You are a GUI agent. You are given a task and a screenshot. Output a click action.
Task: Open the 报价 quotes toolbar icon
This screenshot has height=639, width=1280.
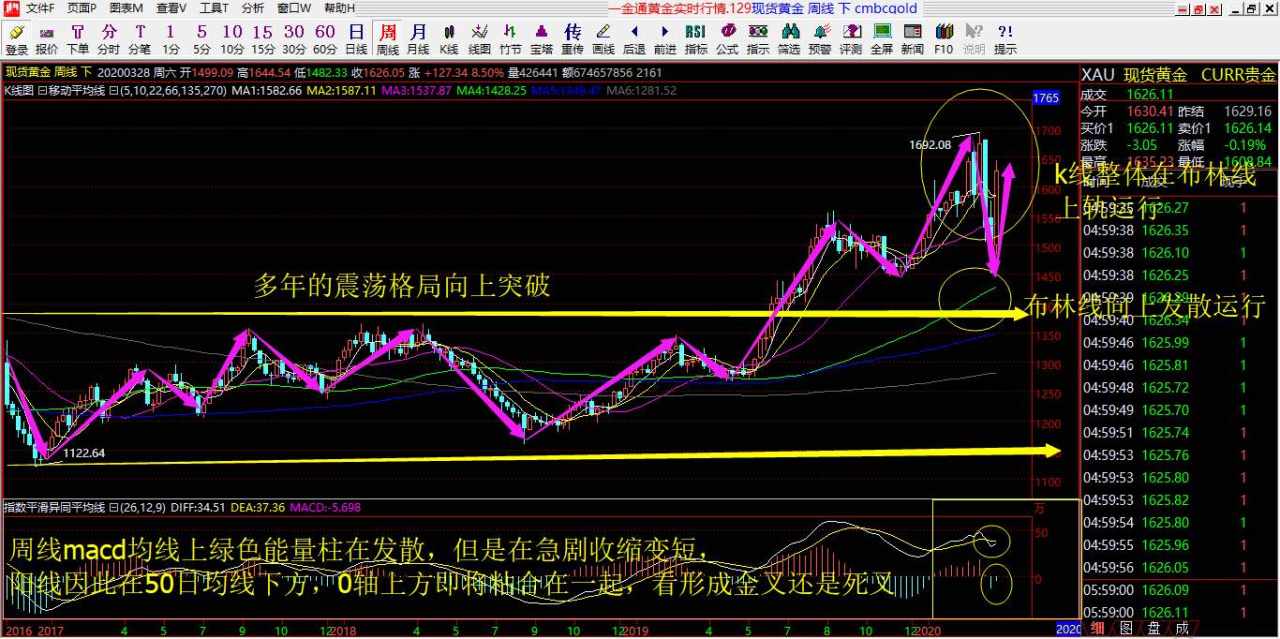(x=47, y=39)
